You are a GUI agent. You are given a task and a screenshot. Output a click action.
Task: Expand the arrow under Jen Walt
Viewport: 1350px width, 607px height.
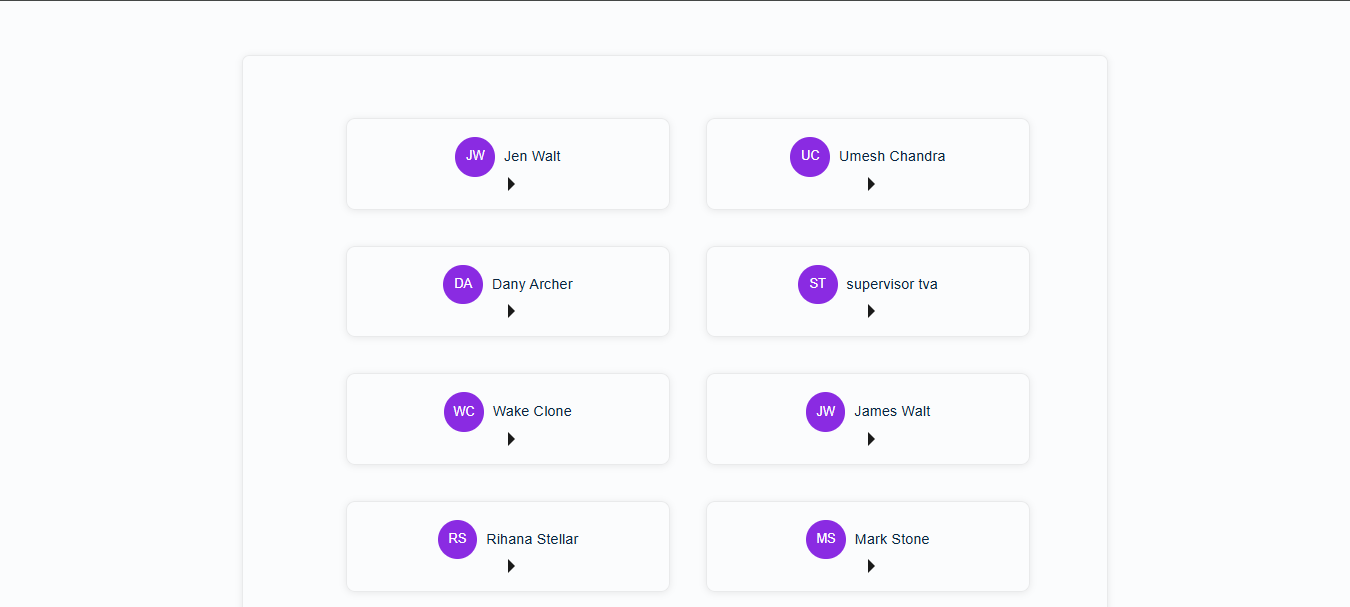[511, 184]
